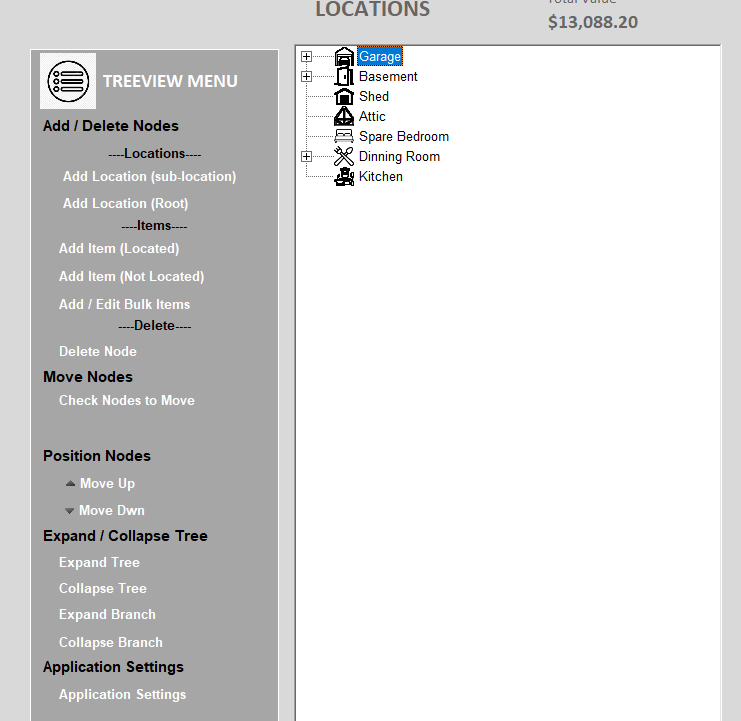Click the $13,088.20 total value
The image size is (741, 721).
(x=593, y=22)
